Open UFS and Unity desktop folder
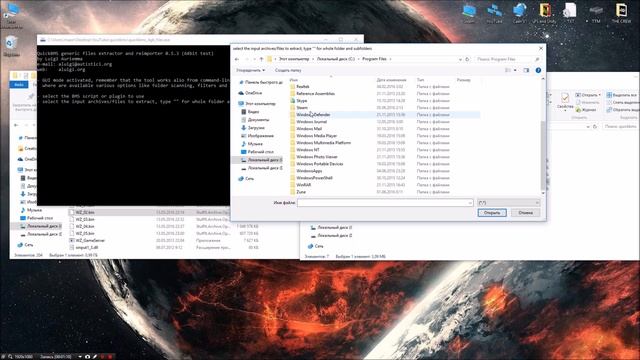Image resolution: width=640 pixels, height=360 pixels. click(x=544, y=13)
